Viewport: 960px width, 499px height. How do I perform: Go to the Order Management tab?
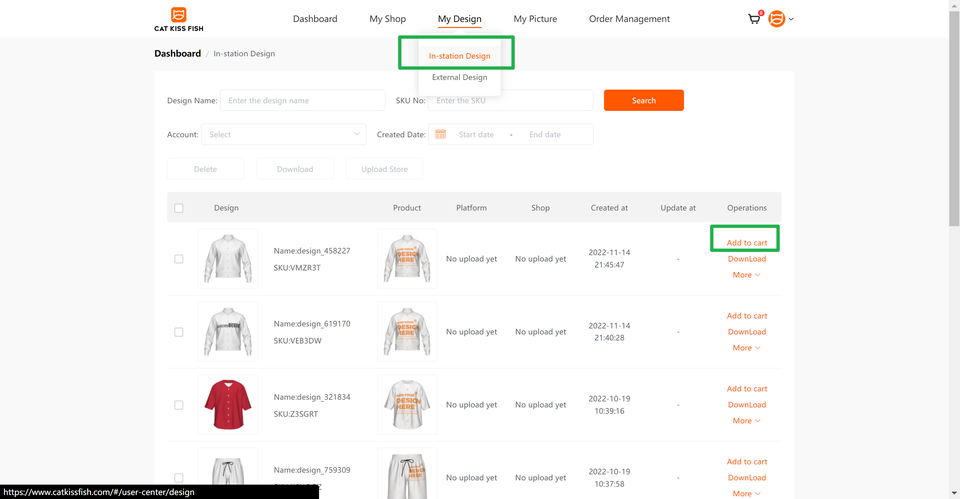pyautogui.click(x=629, y=19)
